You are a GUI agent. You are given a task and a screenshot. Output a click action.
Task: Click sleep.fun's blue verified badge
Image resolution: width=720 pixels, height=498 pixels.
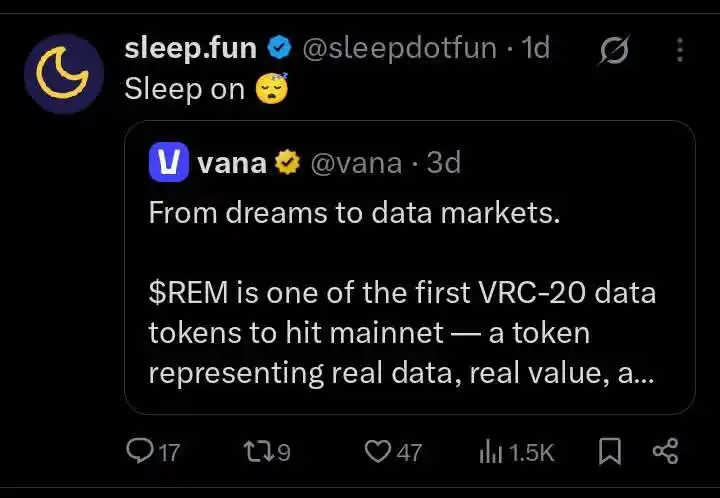279,48
